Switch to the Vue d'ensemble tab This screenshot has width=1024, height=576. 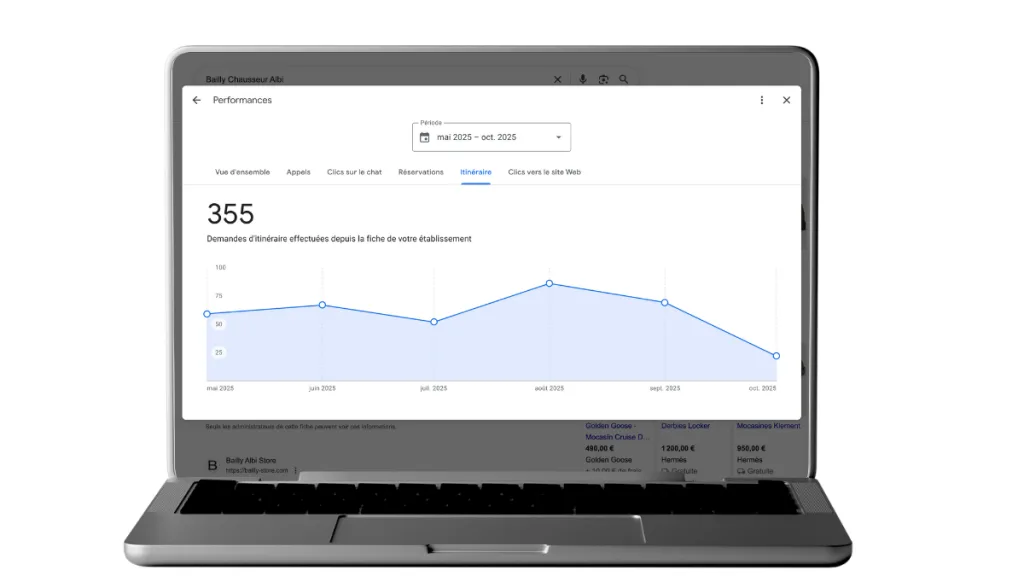click(242, 172)
